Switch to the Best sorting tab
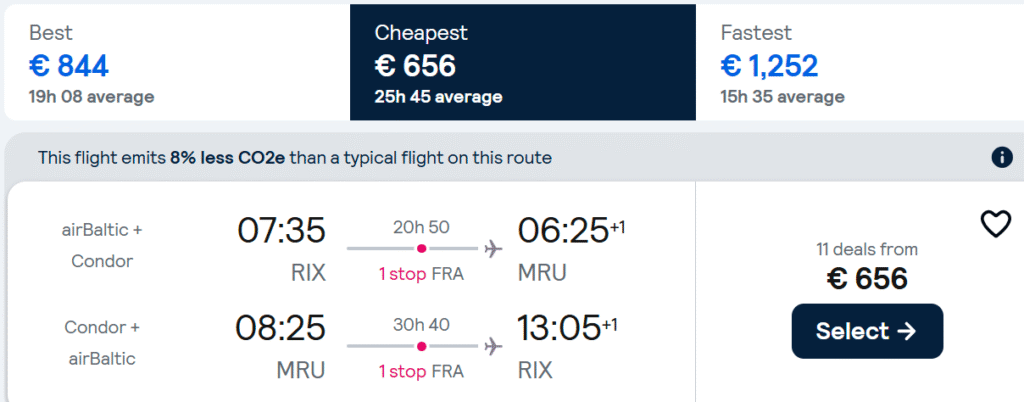This screenshot has height=402, width=1024. pos(177,63)
